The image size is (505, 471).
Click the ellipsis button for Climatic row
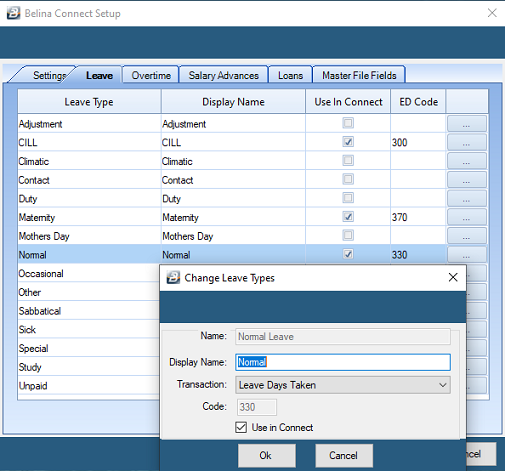[467, 161]
